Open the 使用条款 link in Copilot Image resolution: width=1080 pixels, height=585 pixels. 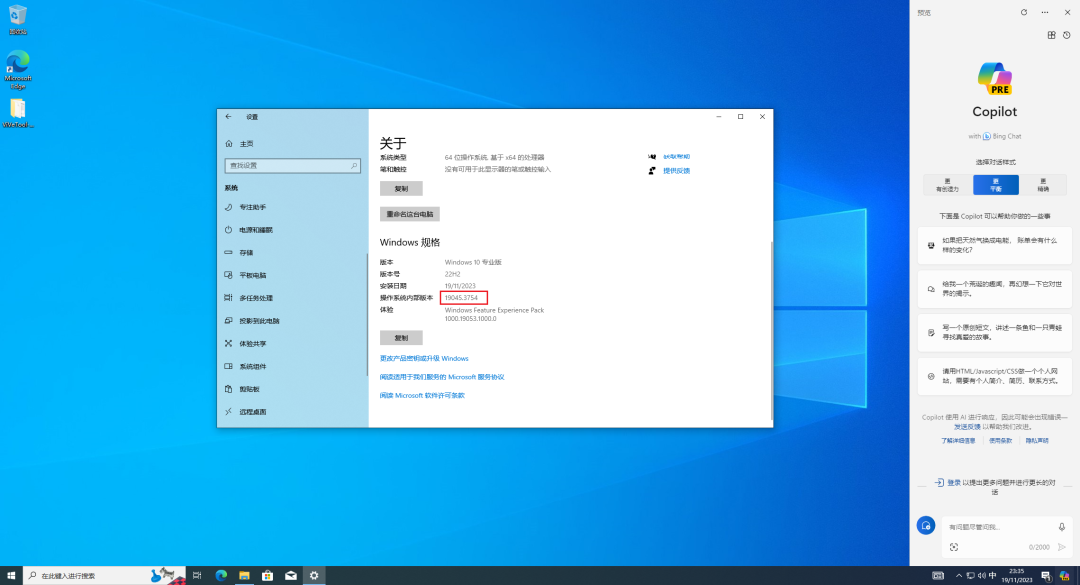(x=1000, y=441)
